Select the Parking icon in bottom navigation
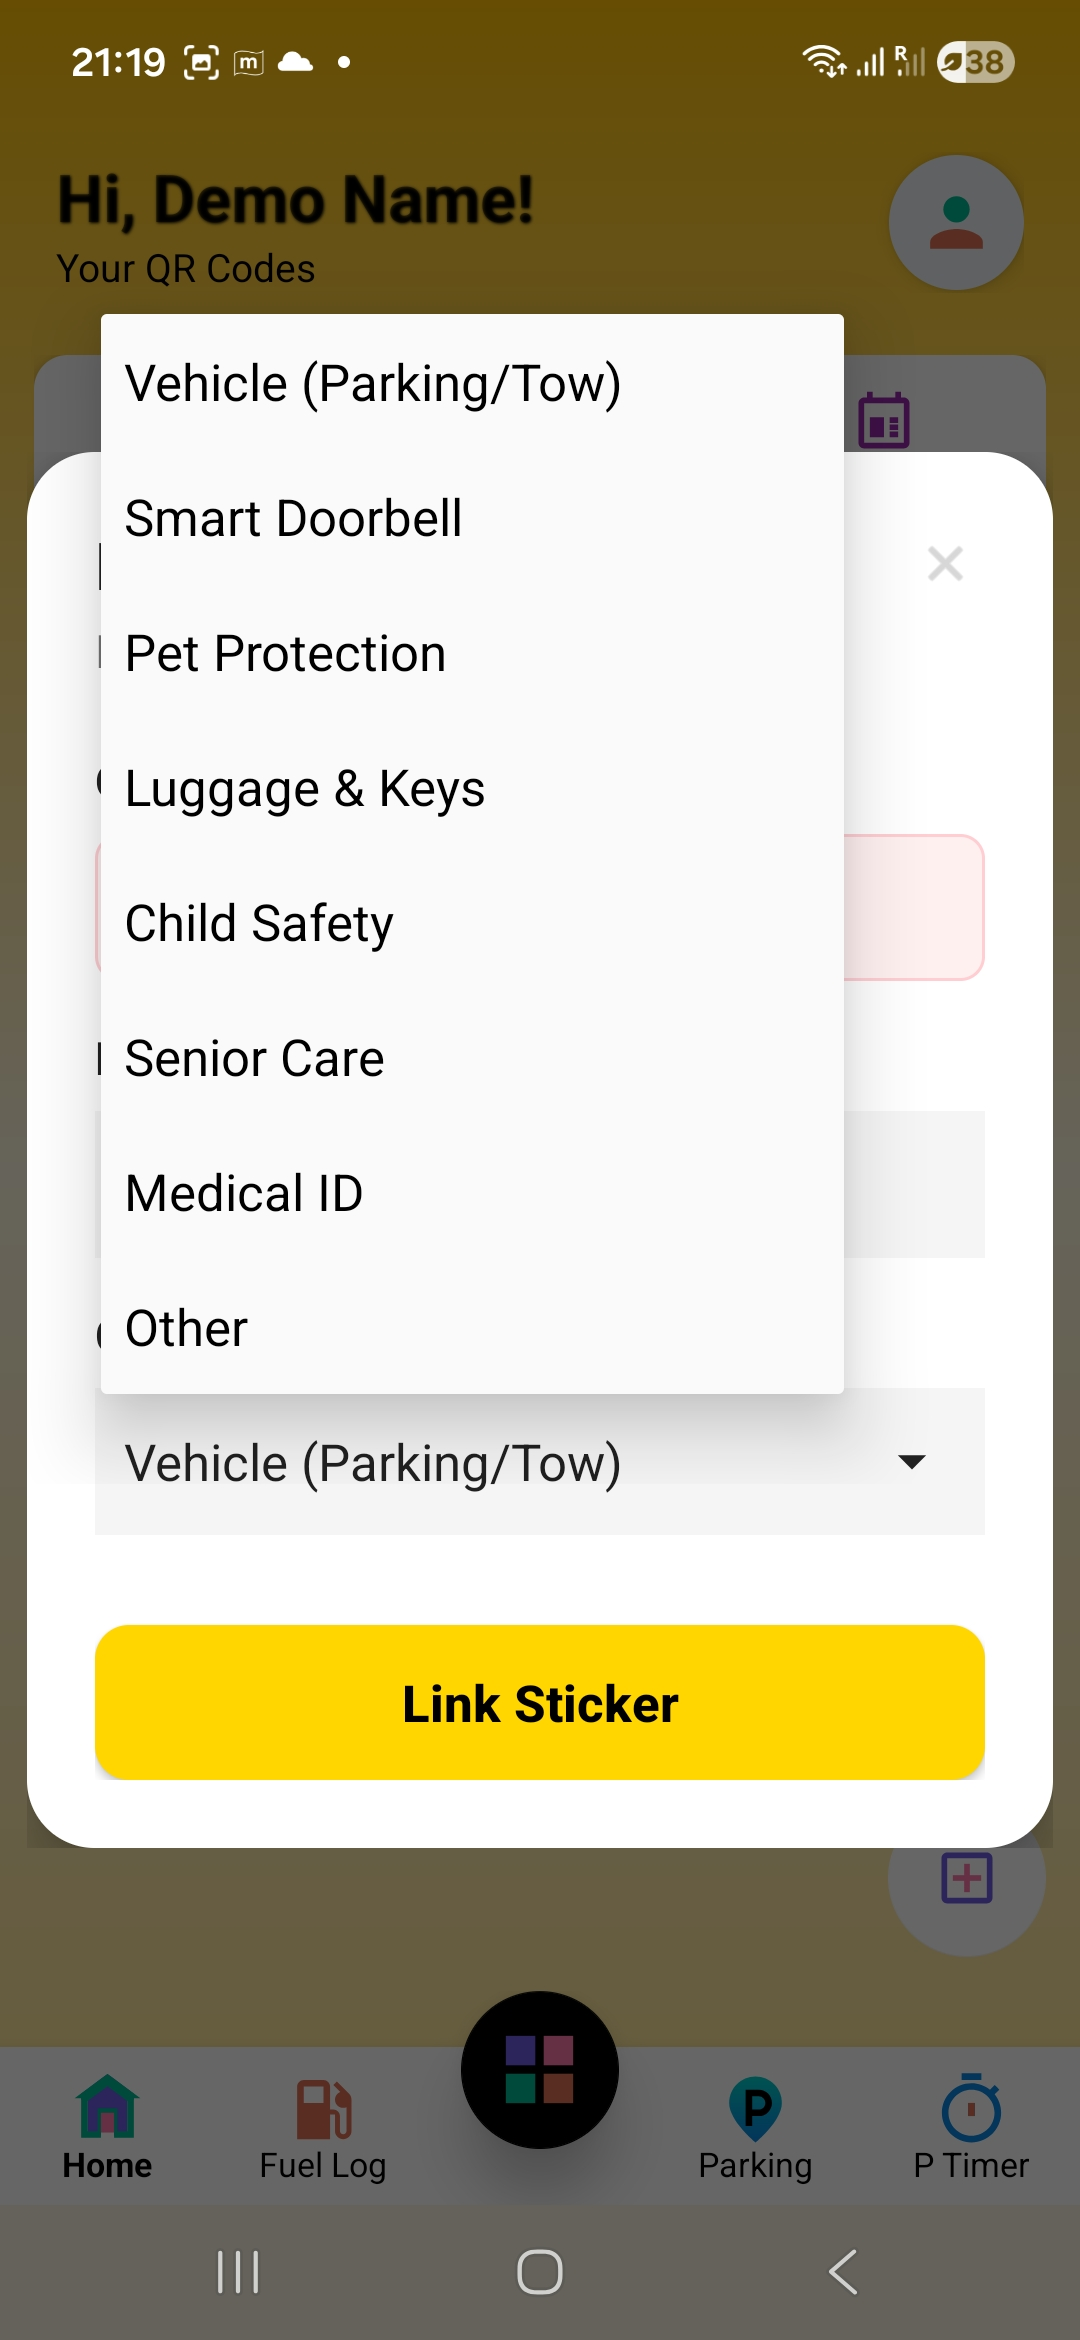The image size is (1080, 2340). (756, 2130)
